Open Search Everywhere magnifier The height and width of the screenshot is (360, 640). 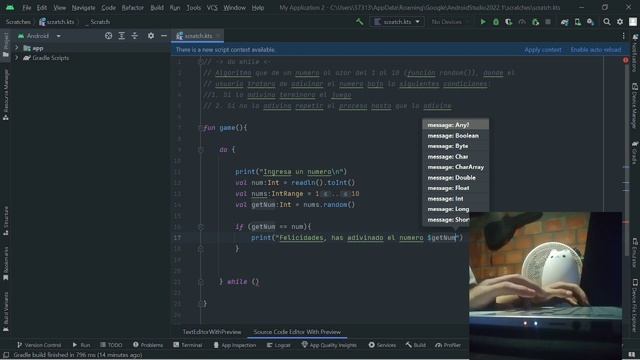point(607,22)
